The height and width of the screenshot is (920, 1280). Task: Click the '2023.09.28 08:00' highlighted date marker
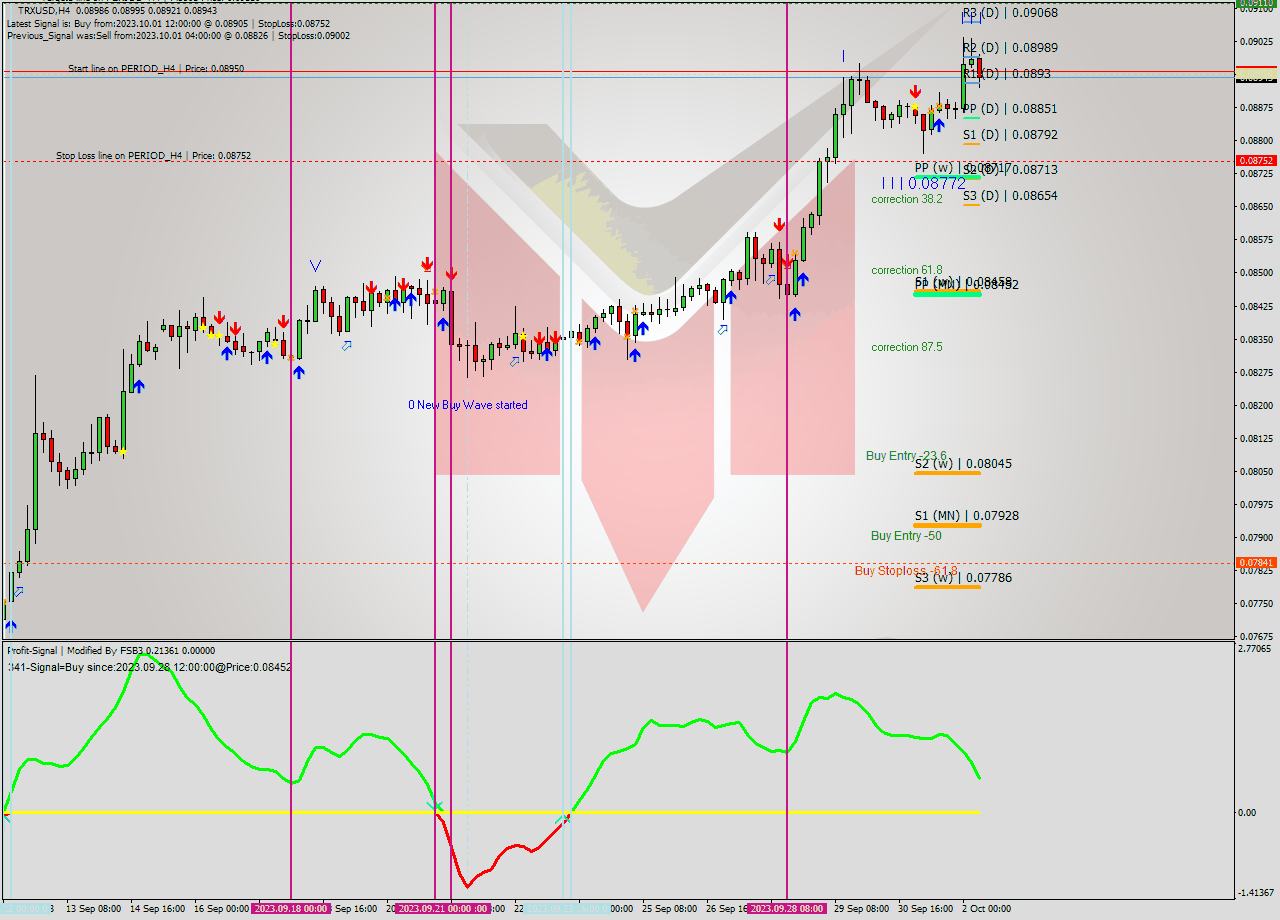787,910
